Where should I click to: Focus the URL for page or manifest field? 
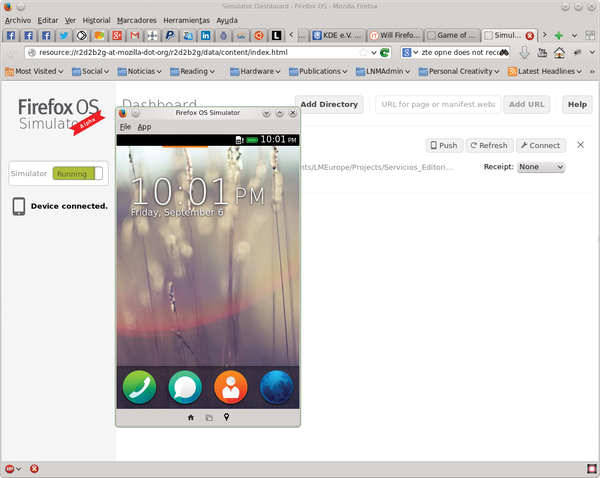tap(438, 104)
